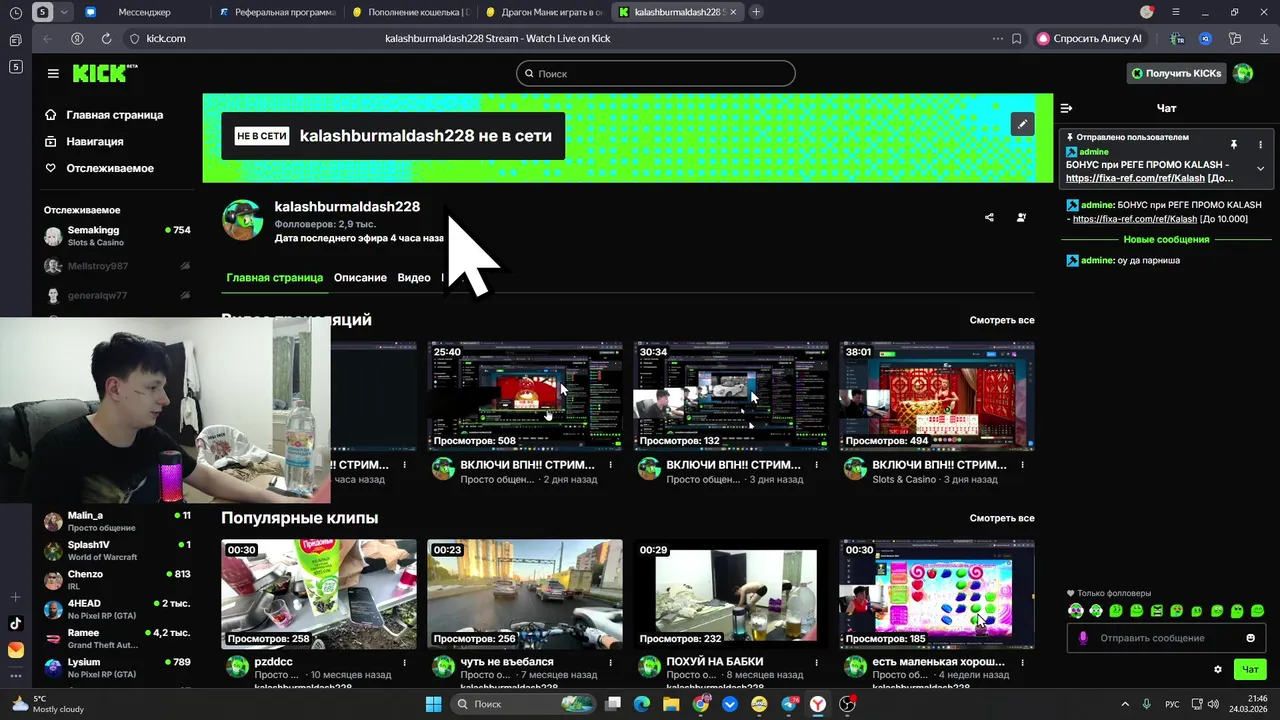Switch to Мессенджер browser tab
The width and height of the screenshot is (1280, 720).
pyautogui.click(x=144, y=12)
